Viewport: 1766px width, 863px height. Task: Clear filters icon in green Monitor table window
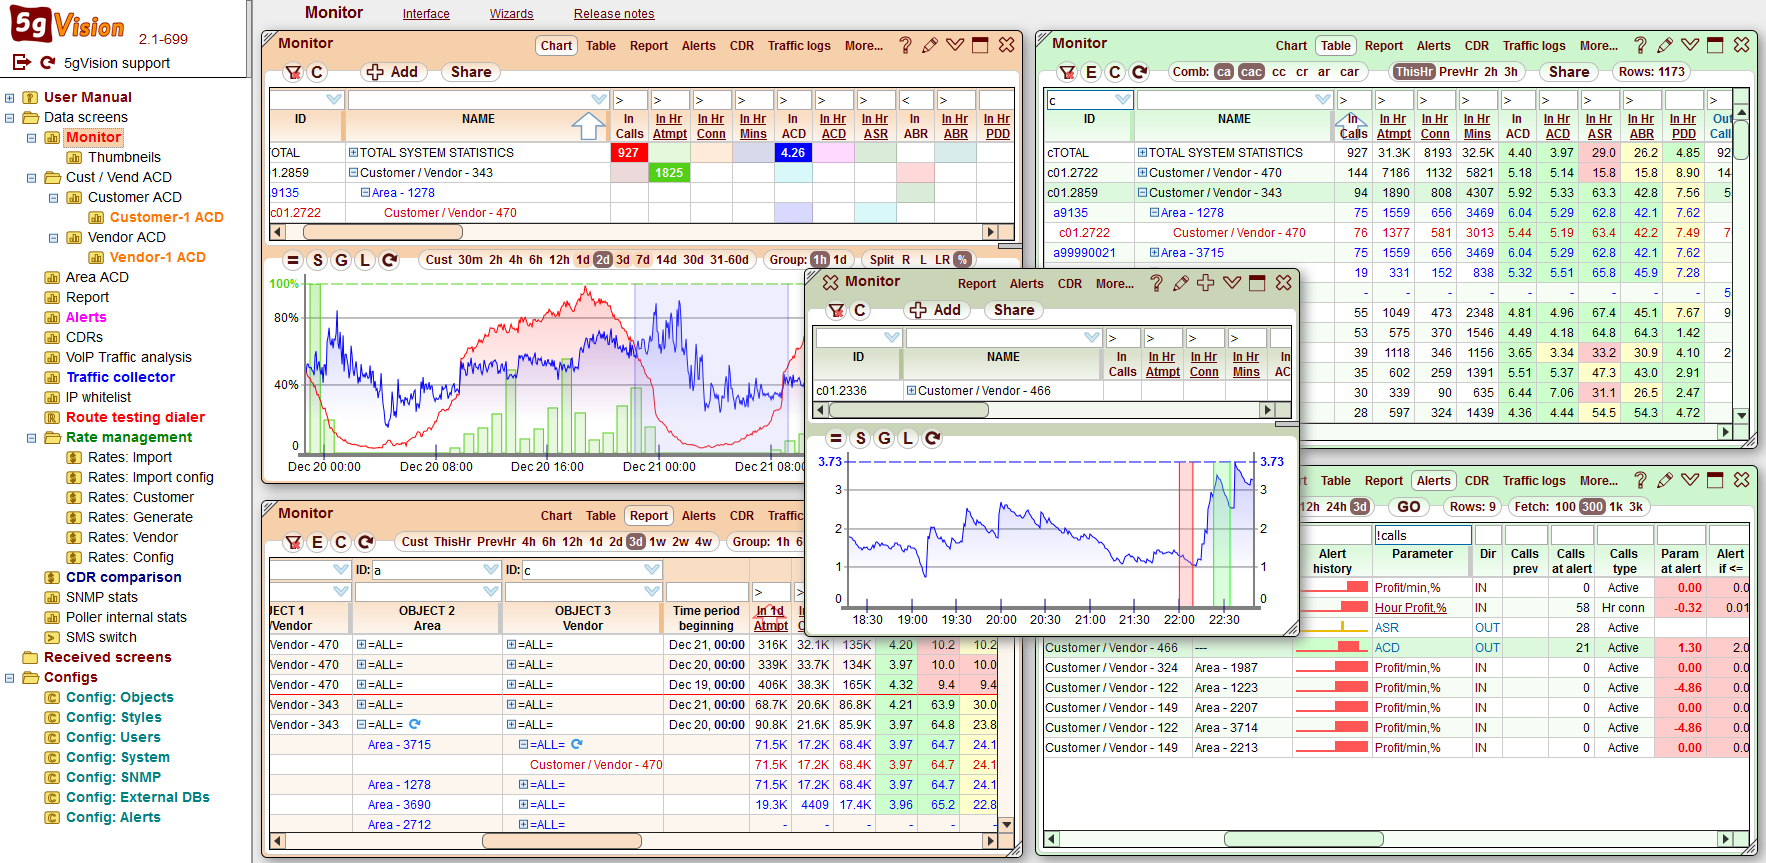click(x=1067, y=72)
